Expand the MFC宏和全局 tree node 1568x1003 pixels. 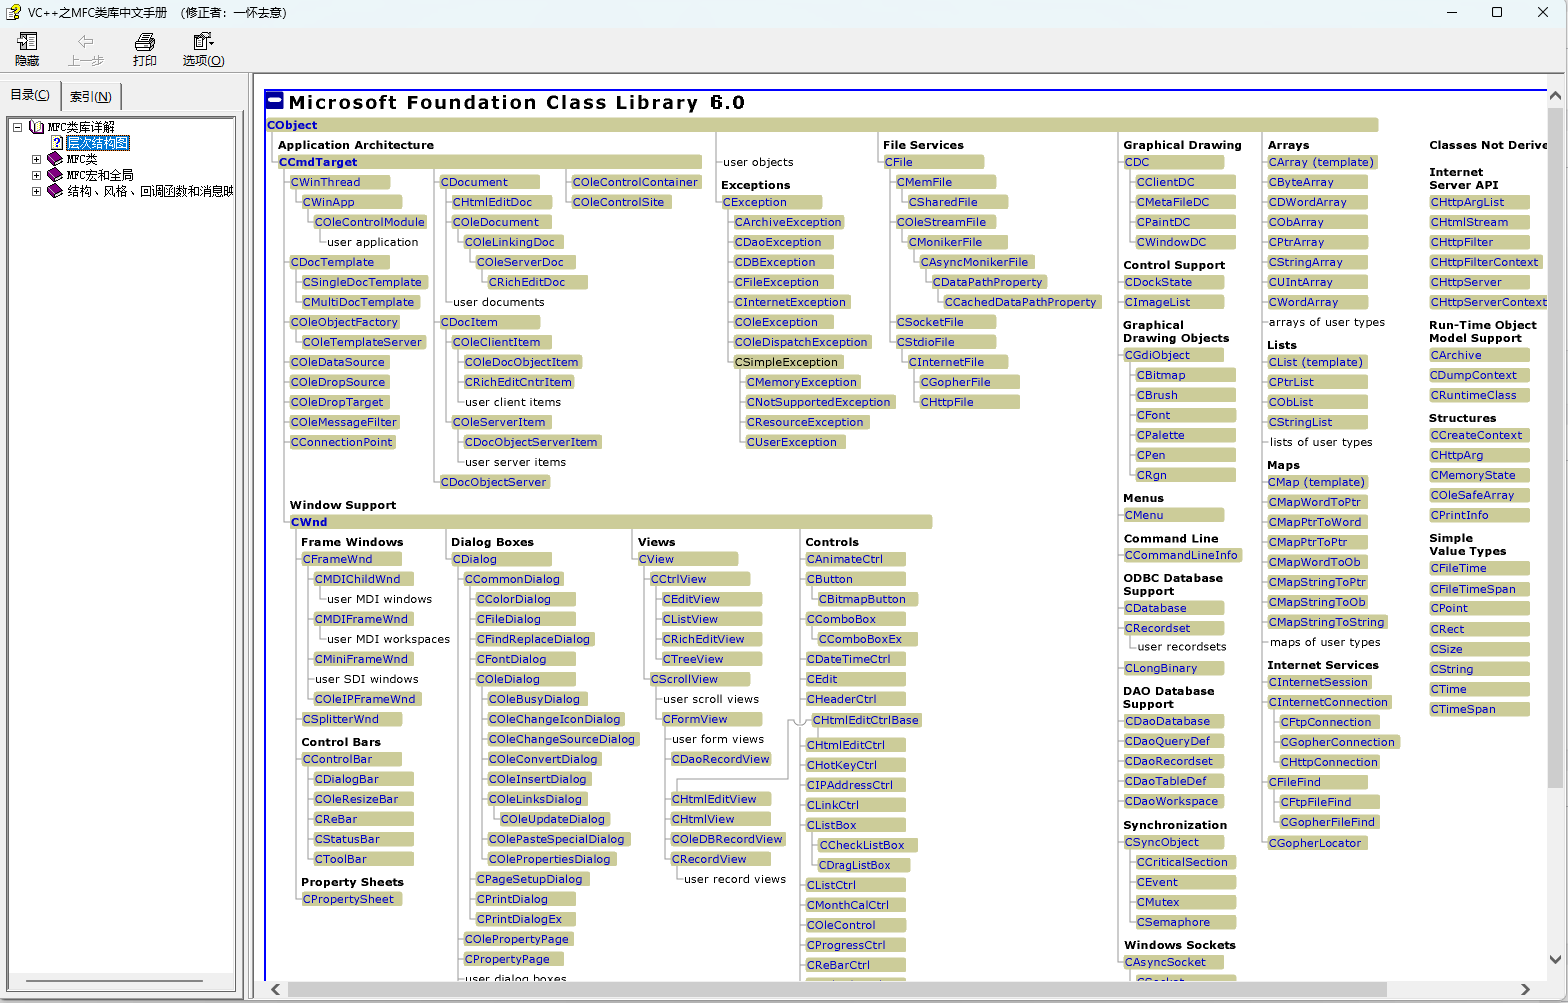[36, 175]
